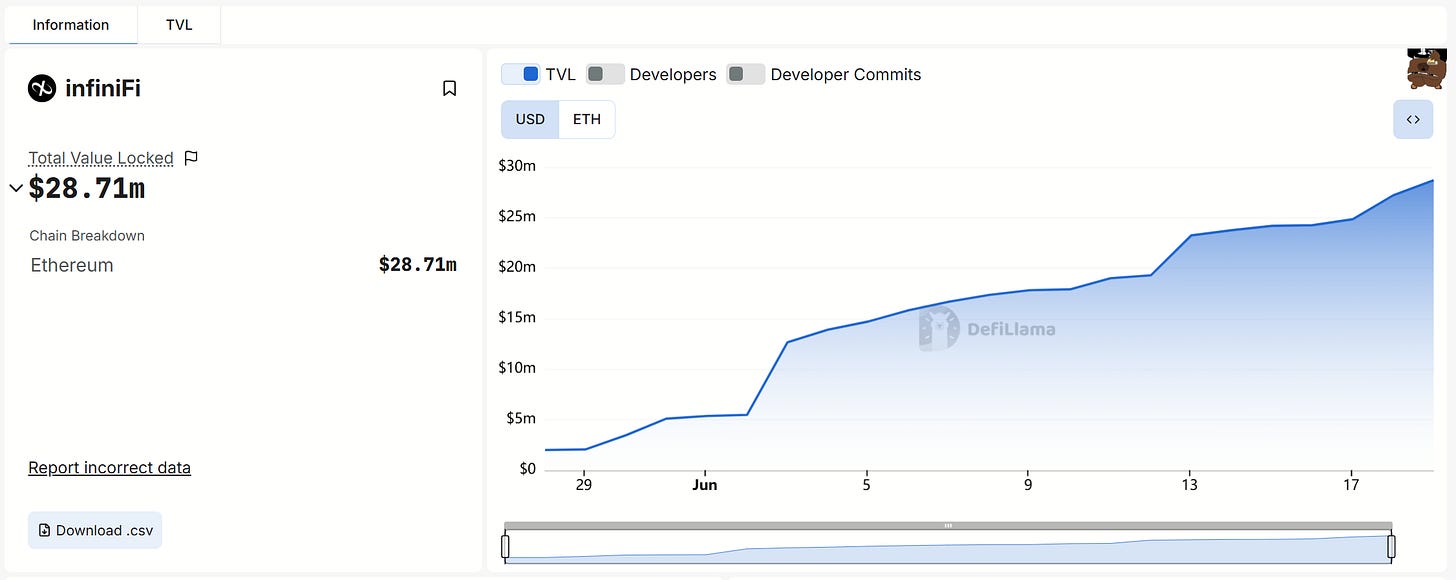This screenshot has height=580, width=1456.
Task: Click the $30m y-axis label
Action: point(517,166)
